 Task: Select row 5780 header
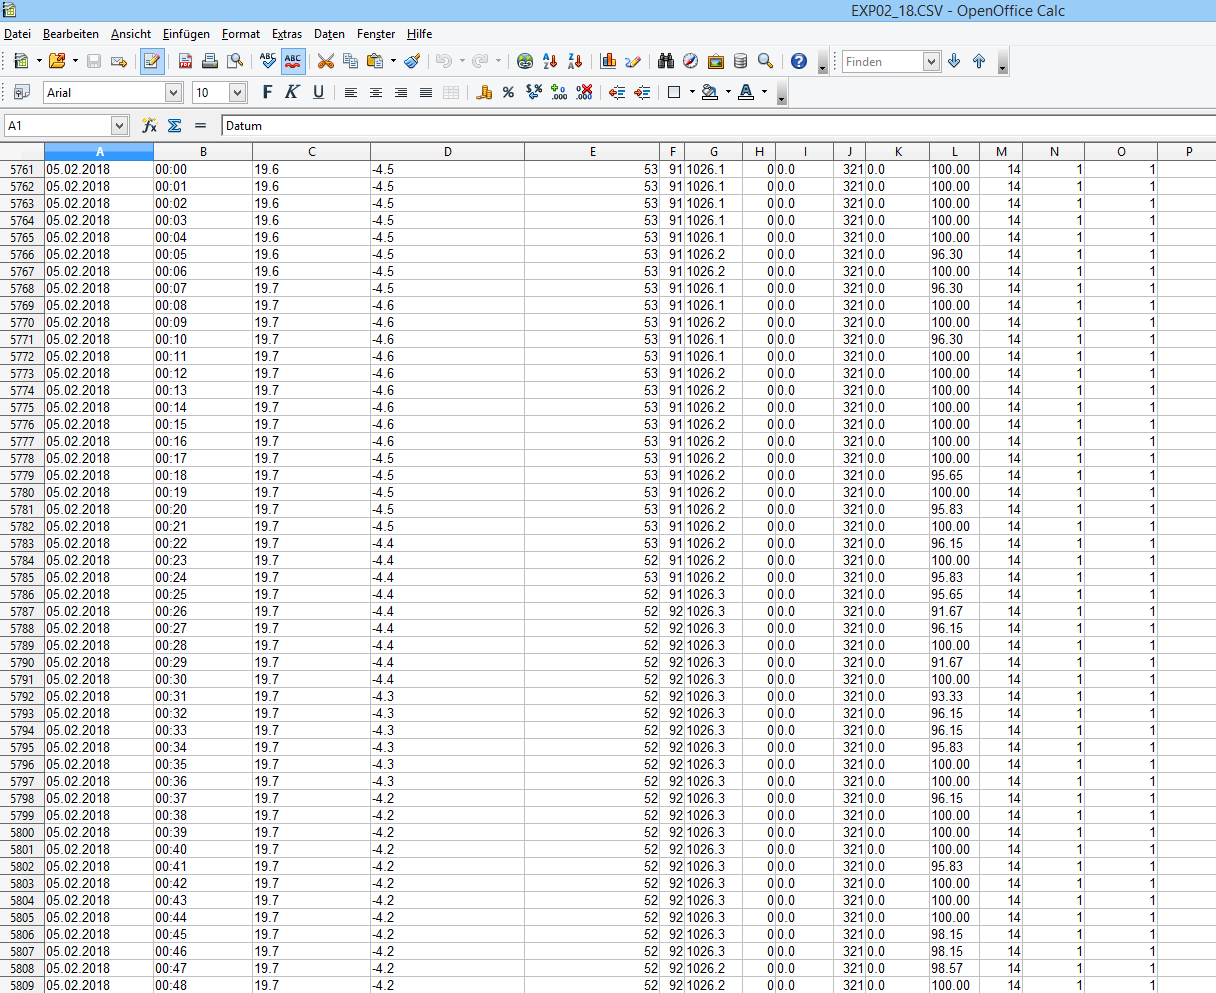pyautogui.click(x=22, y=492)
